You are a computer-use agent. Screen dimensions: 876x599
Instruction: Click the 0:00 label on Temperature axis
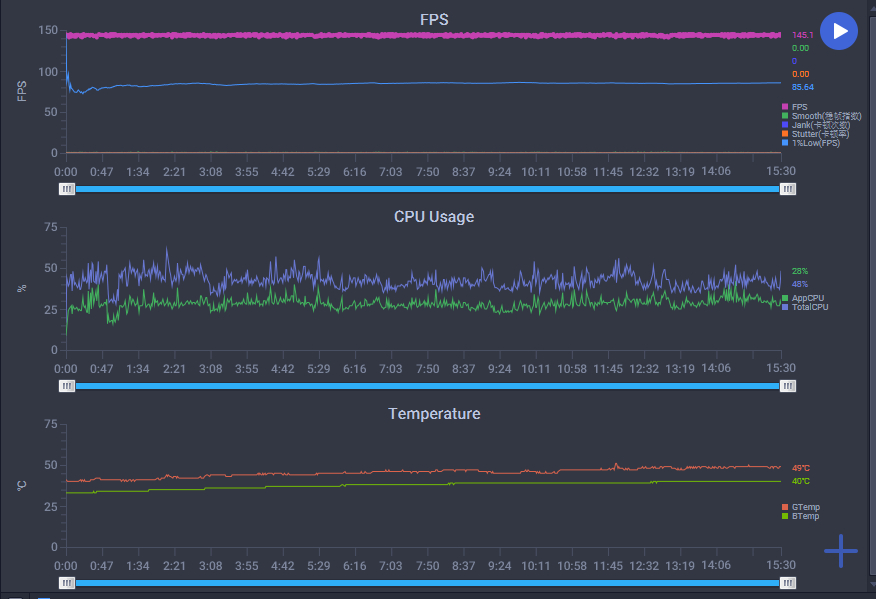(66, 565)
